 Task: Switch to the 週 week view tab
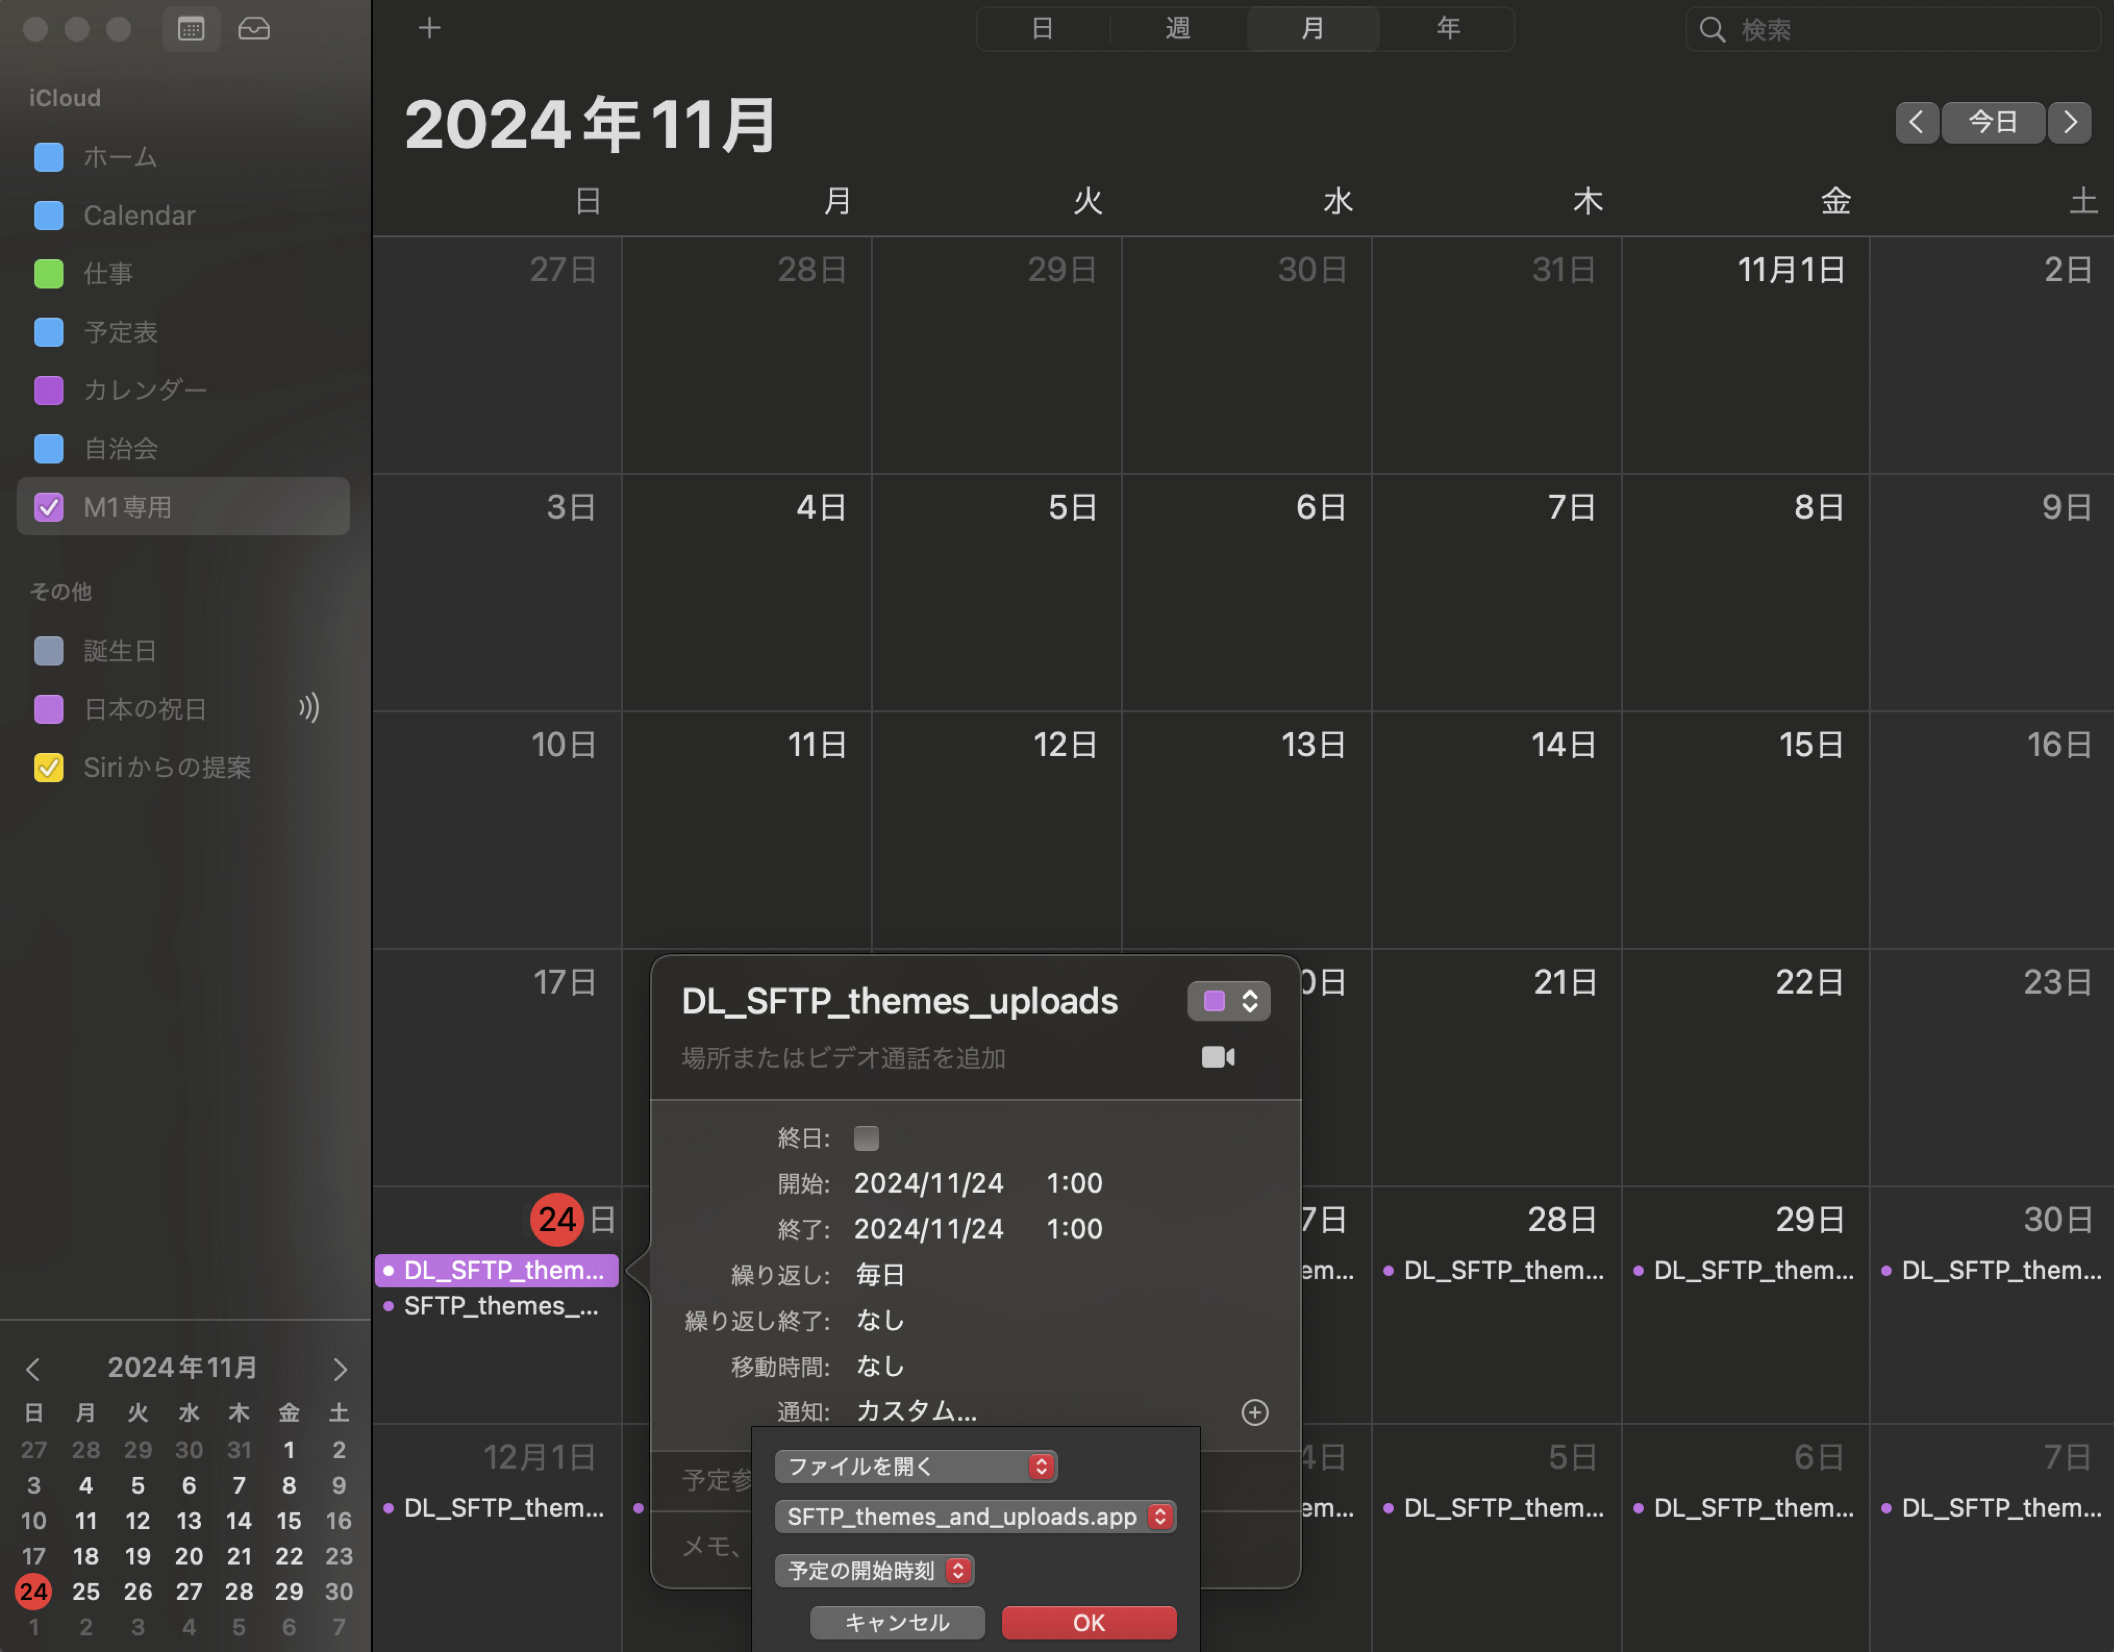click(x=1178, y=28)
